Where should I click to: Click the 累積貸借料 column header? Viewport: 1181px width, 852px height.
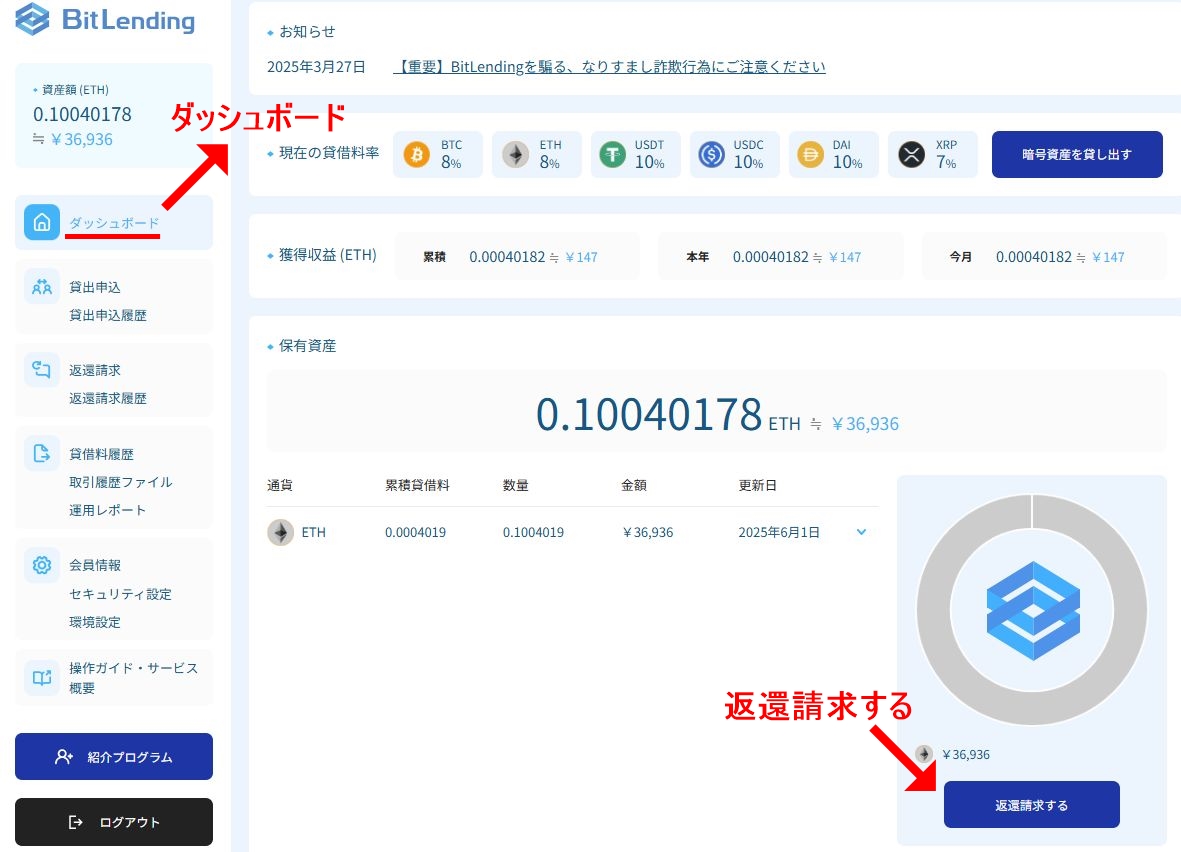tap(417, 485)
